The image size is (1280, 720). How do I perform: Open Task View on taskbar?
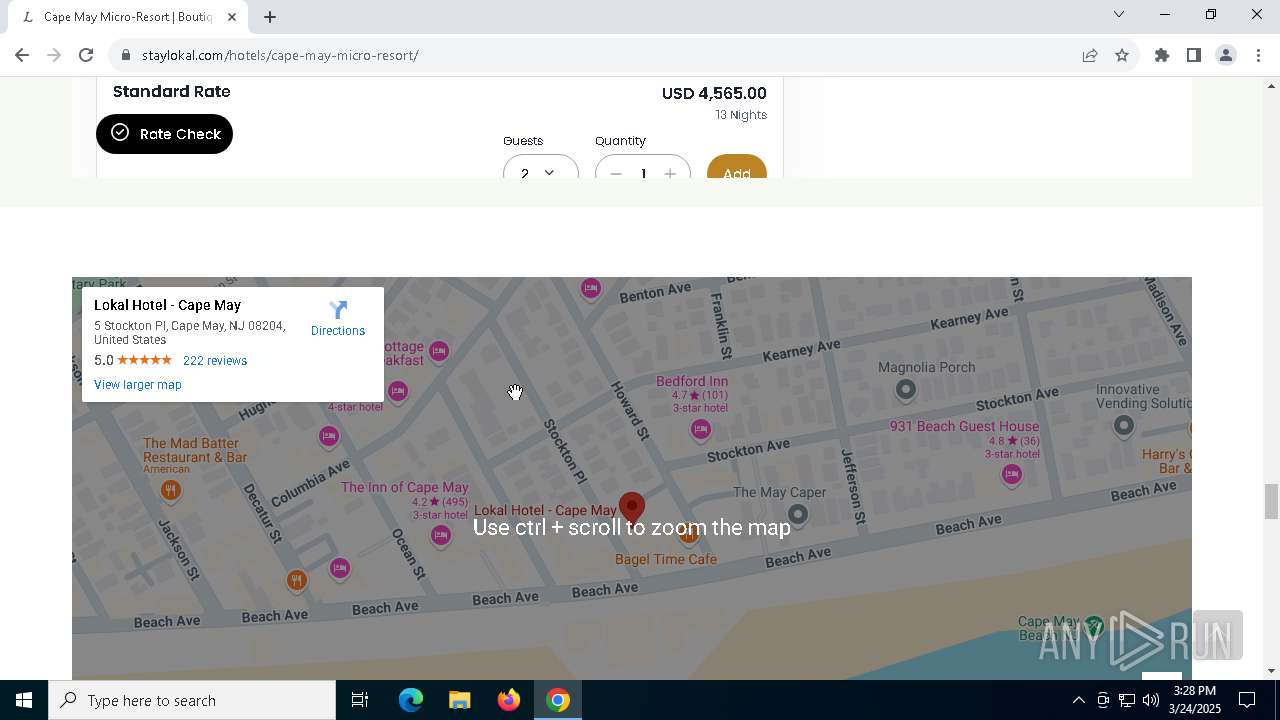point(360,700)
